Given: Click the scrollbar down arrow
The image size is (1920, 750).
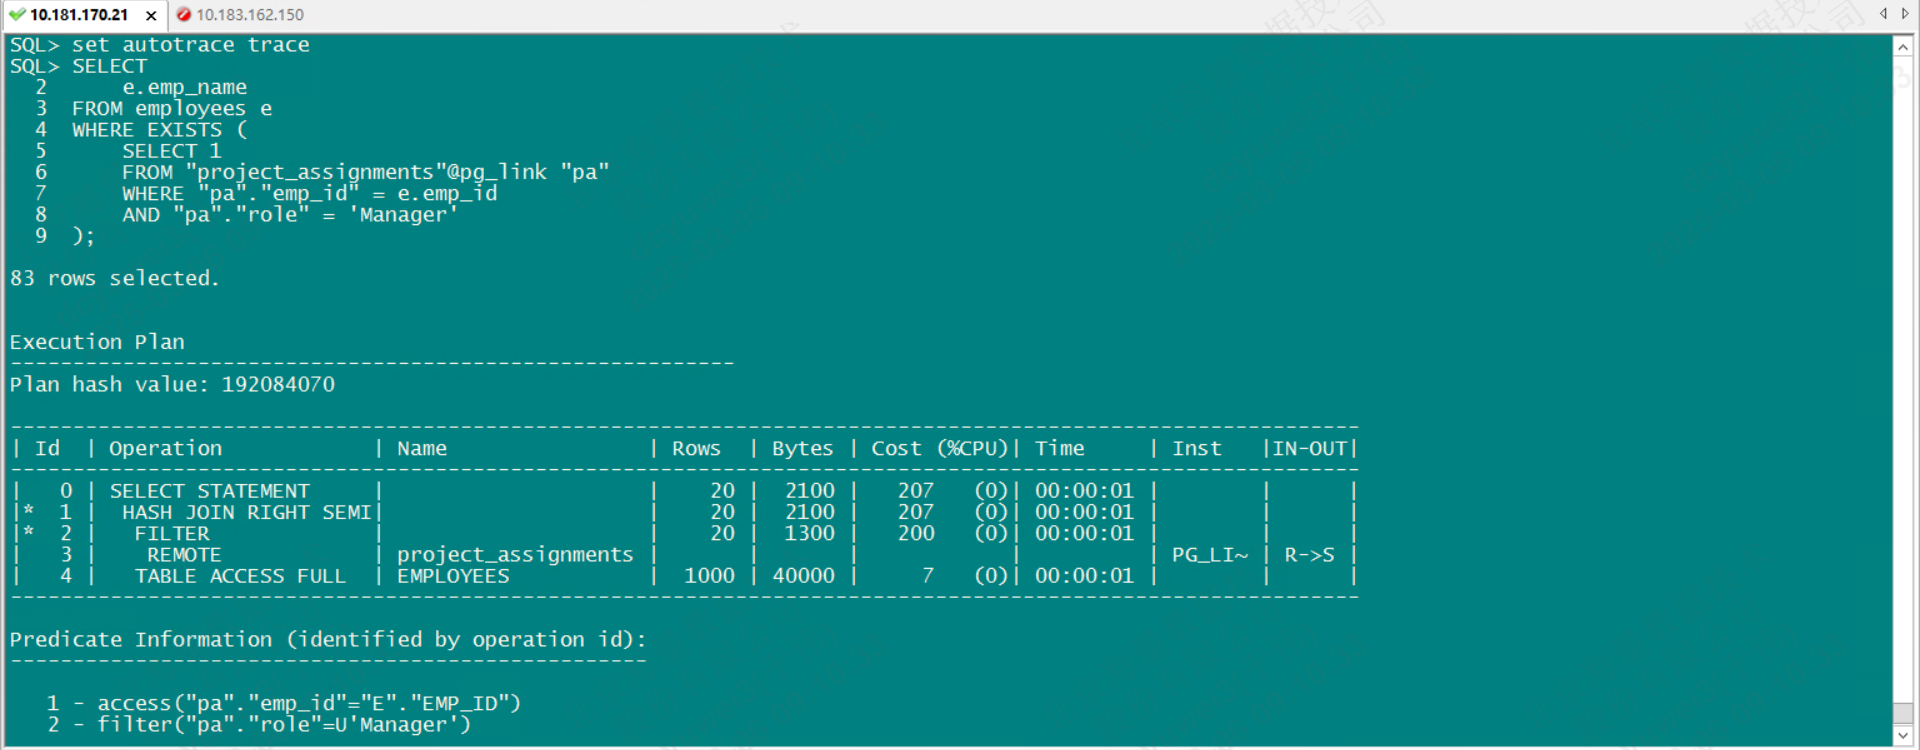Looking at the screenshot, I should tap(1903, 736).
